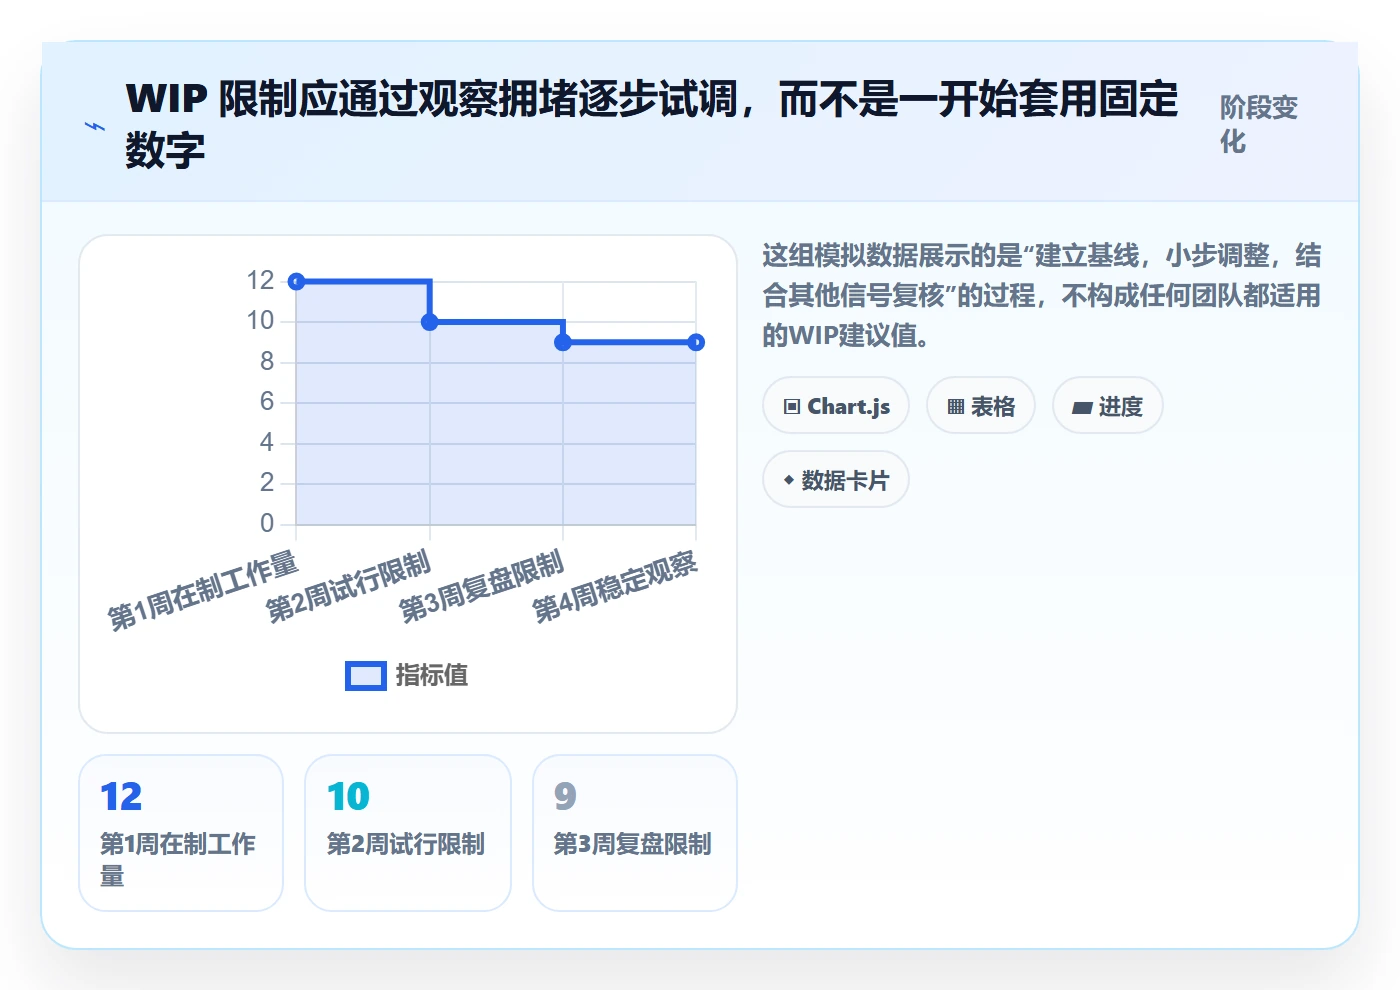Click the week 4 data point at 9
The height and width of the screenshot is (990, 1400).
click(696, 342)
